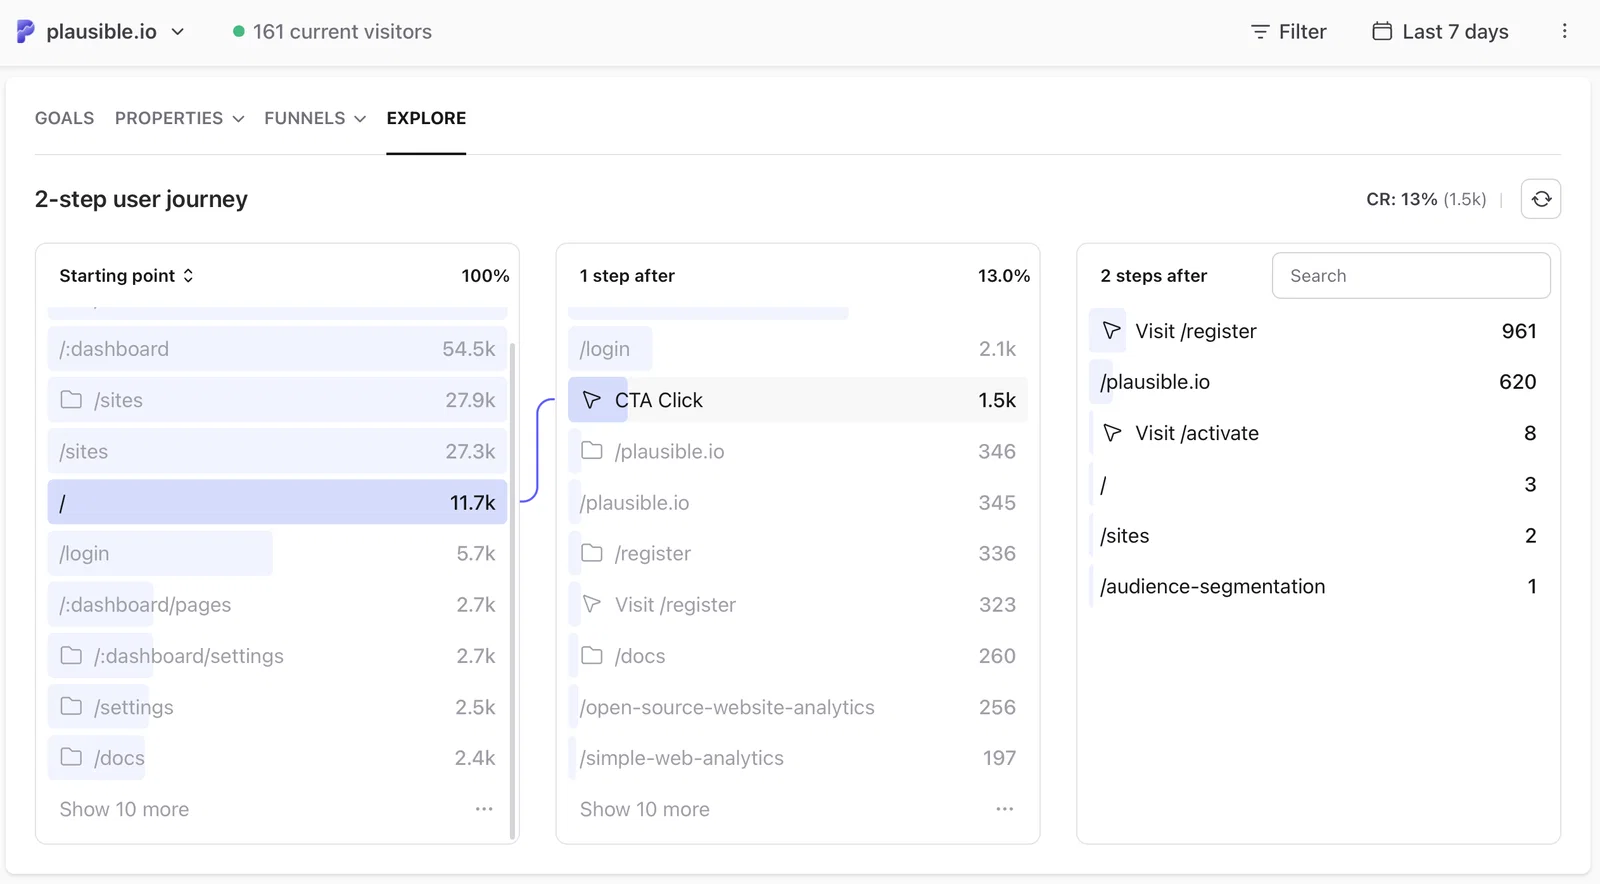Click the Search field in 2 steps after
This screenshot has width=1600, height=884.
(x=1411, y=276)
